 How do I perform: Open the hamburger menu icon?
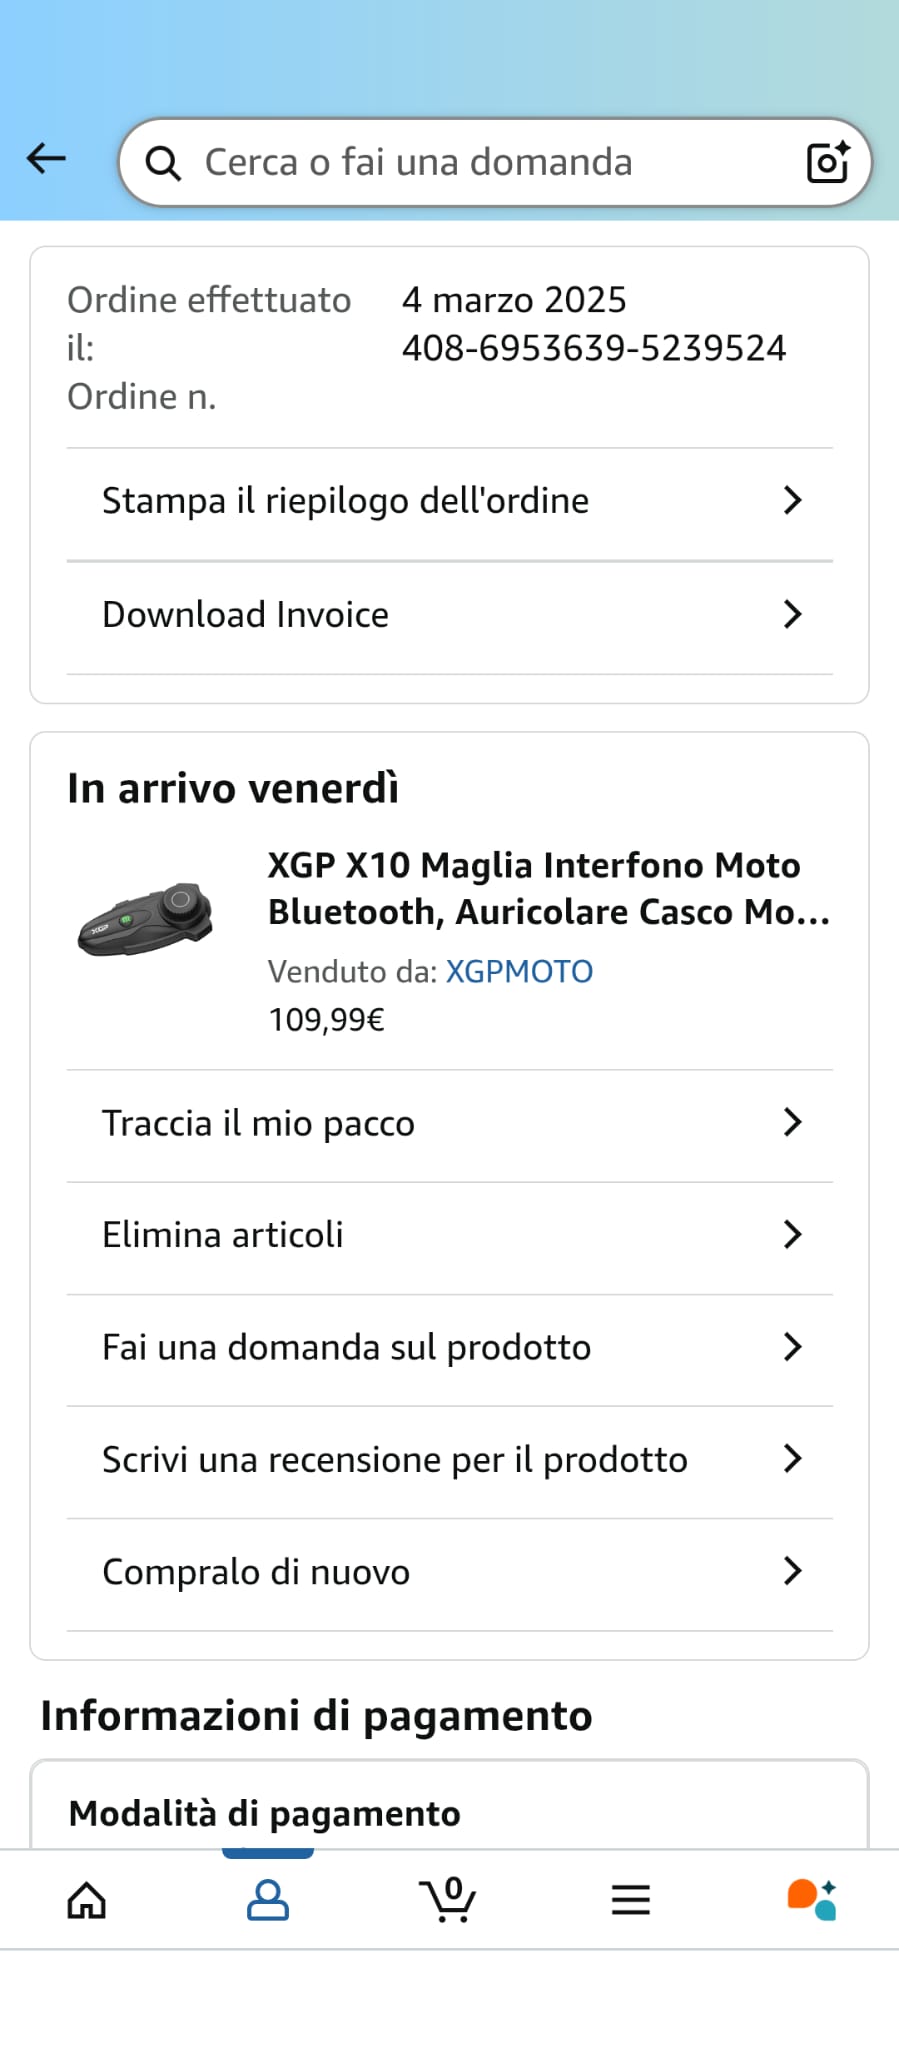(x=631, y=1900)
